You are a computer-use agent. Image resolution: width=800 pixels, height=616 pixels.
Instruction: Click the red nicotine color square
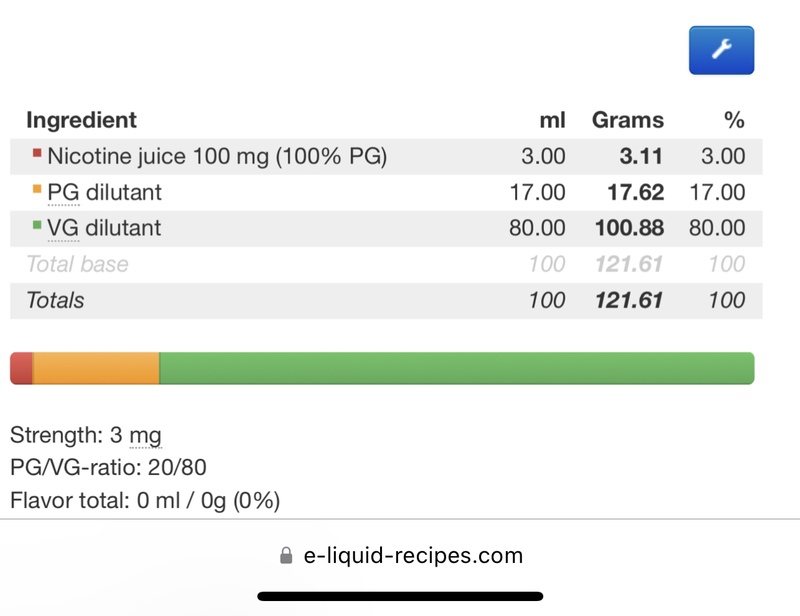click(37, 153)
